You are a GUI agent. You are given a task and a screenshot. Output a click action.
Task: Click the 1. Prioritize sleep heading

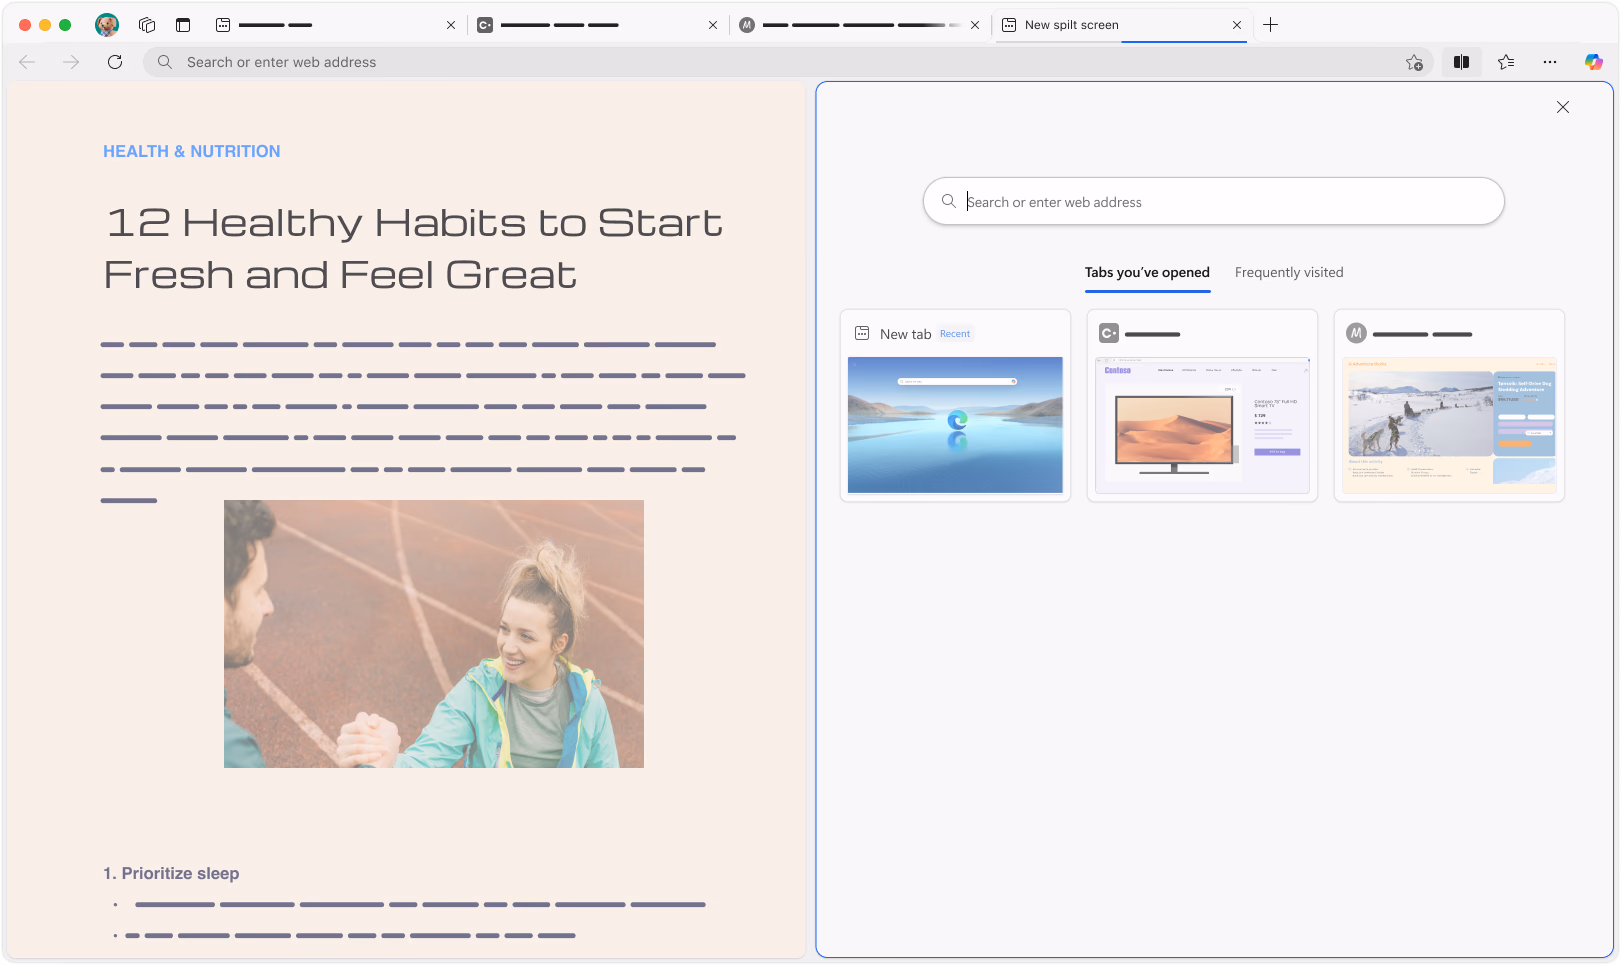[171, 873]
